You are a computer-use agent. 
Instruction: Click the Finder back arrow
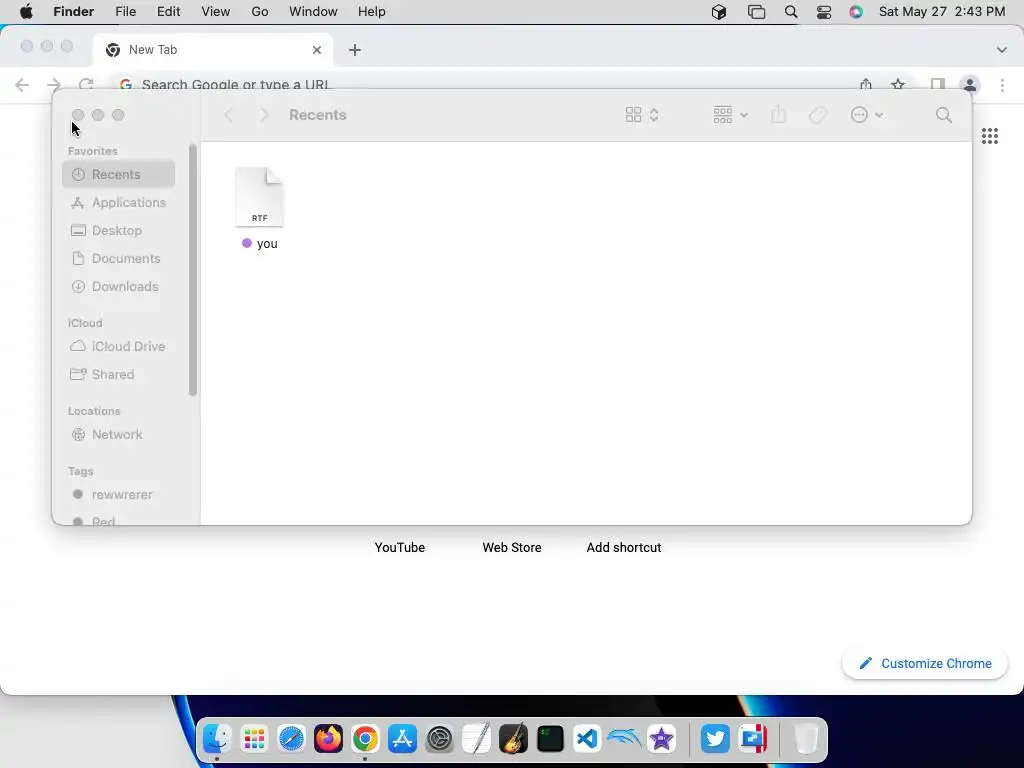(x=229, y=115)
